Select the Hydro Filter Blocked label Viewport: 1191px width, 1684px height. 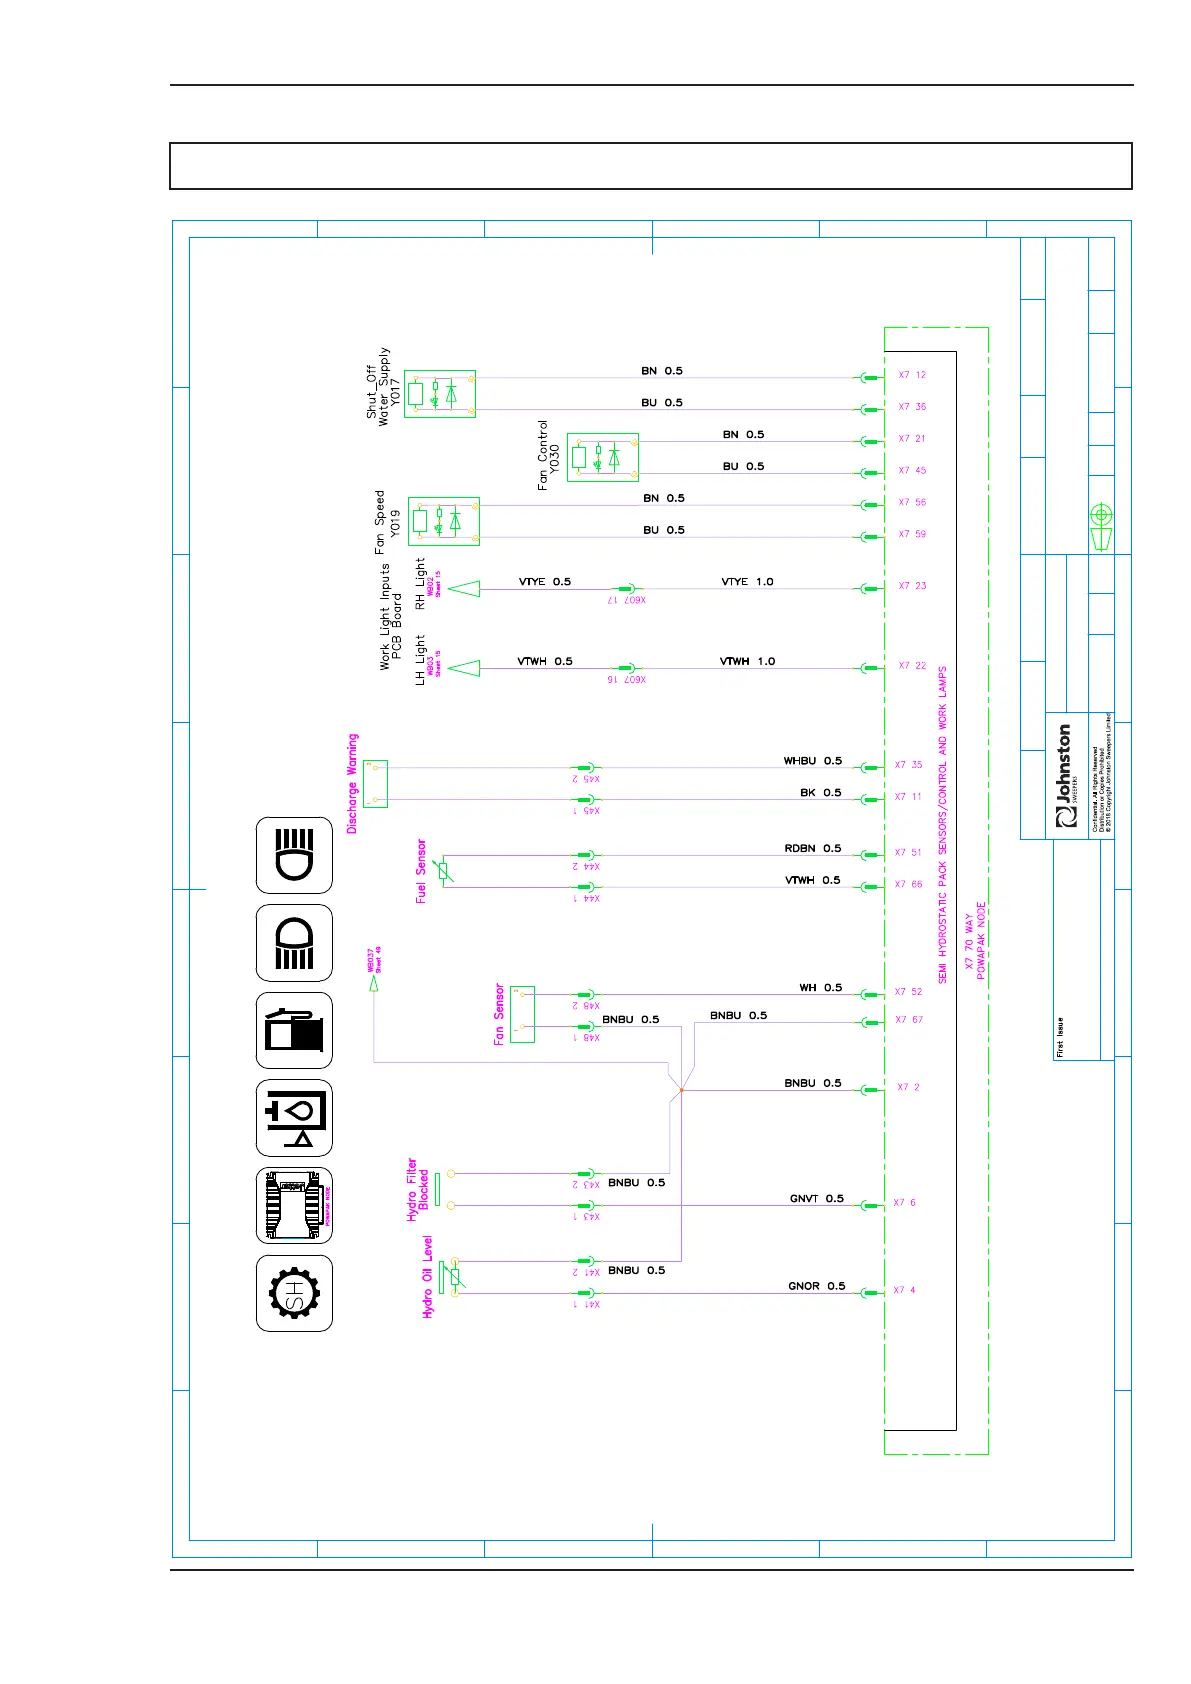417,1190
